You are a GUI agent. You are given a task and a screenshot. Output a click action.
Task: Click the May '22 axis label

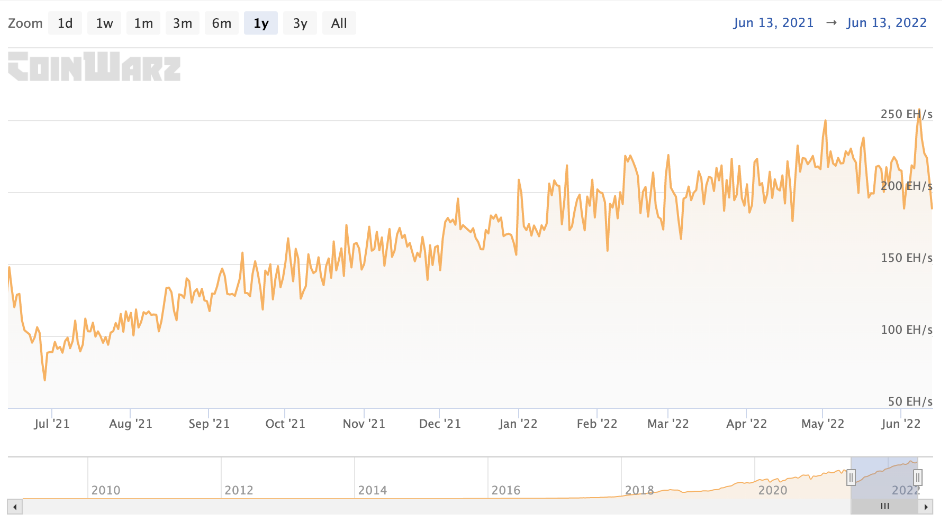pyautogui.click(x=822, y=424)
